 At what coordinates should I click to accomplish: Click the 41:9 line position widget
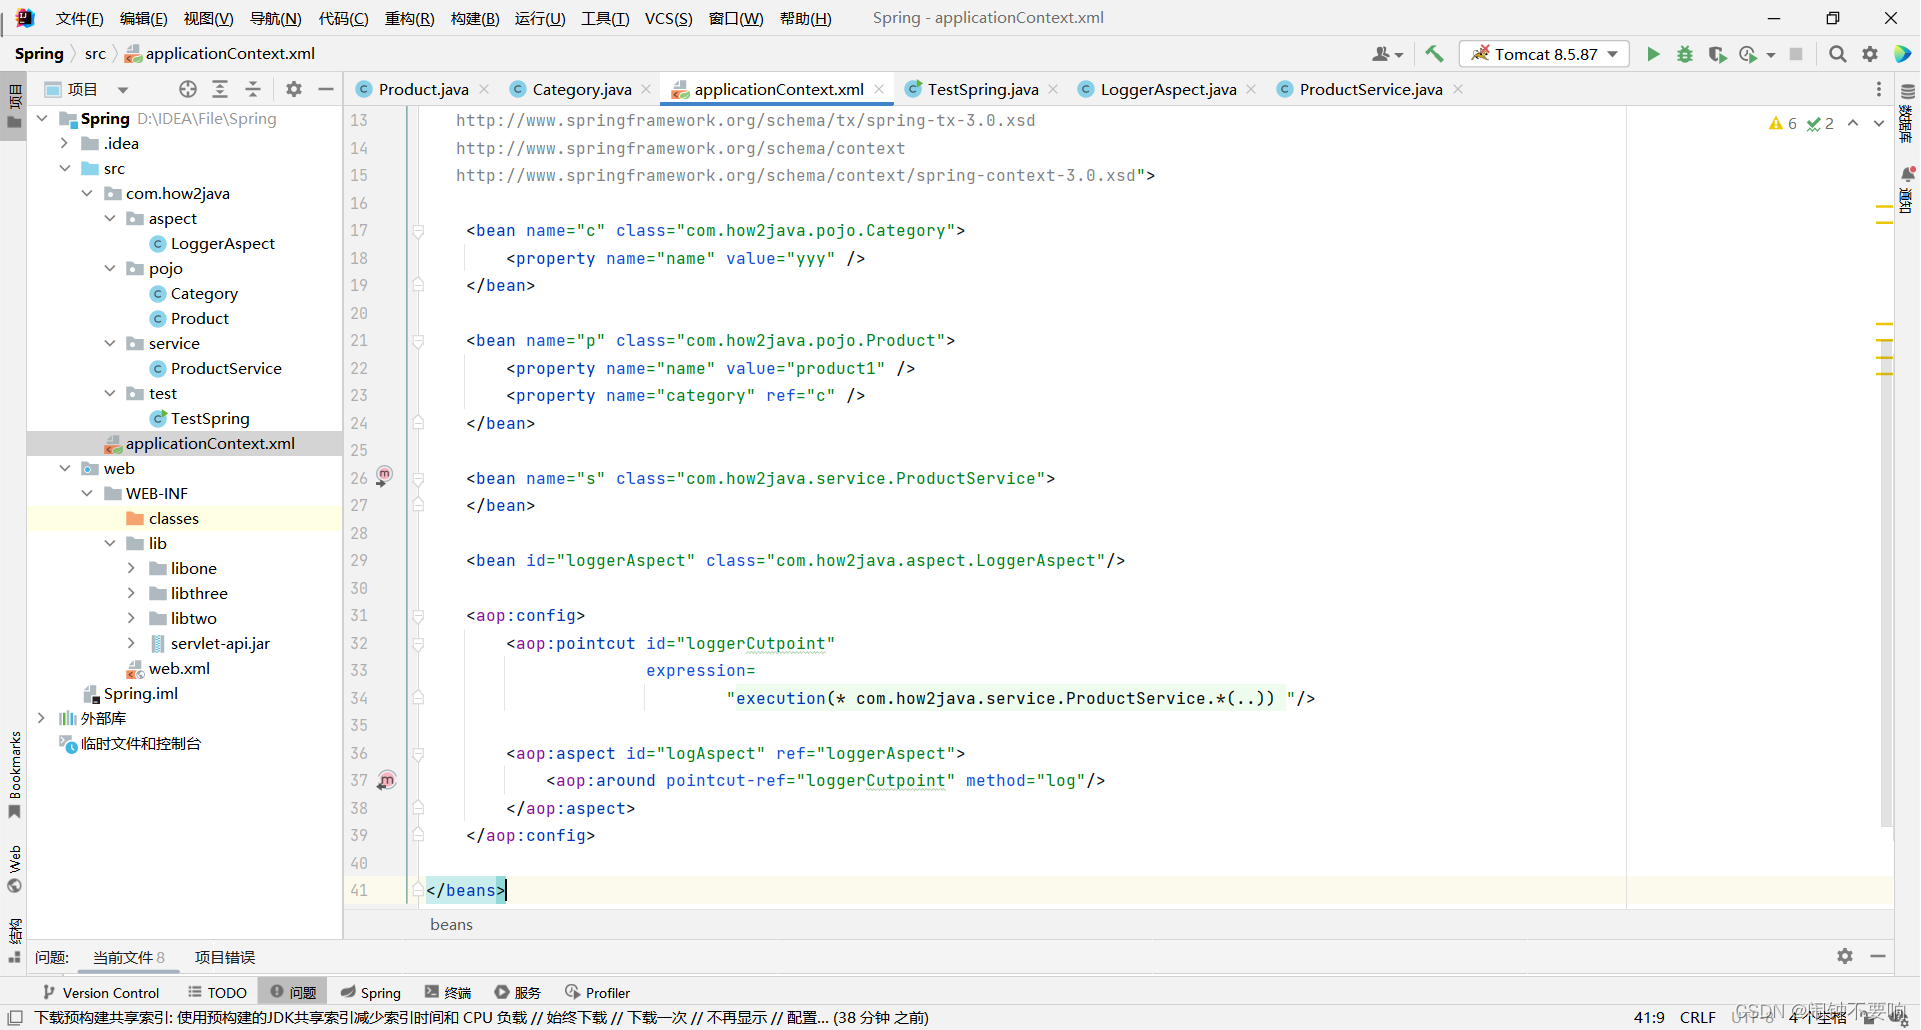[x=1649, y=1017]
